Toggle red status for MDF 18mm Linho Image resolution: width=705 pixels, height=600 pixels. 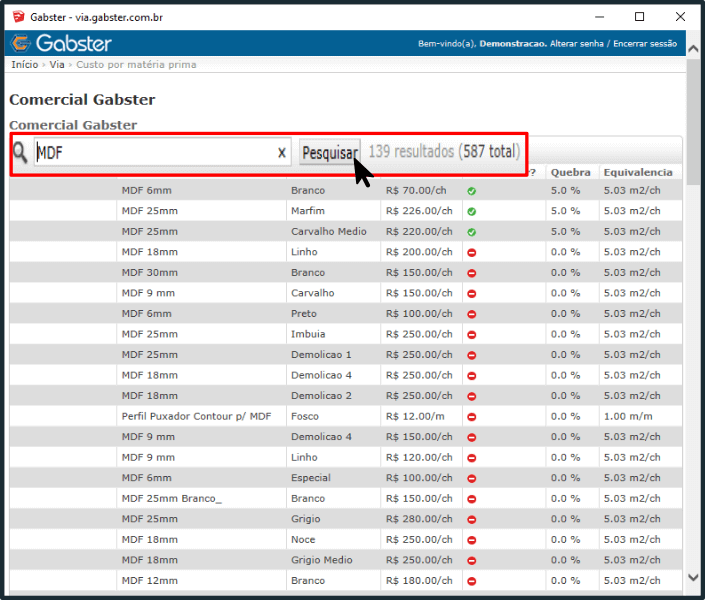pyautogui.click(x=471, y=253)
